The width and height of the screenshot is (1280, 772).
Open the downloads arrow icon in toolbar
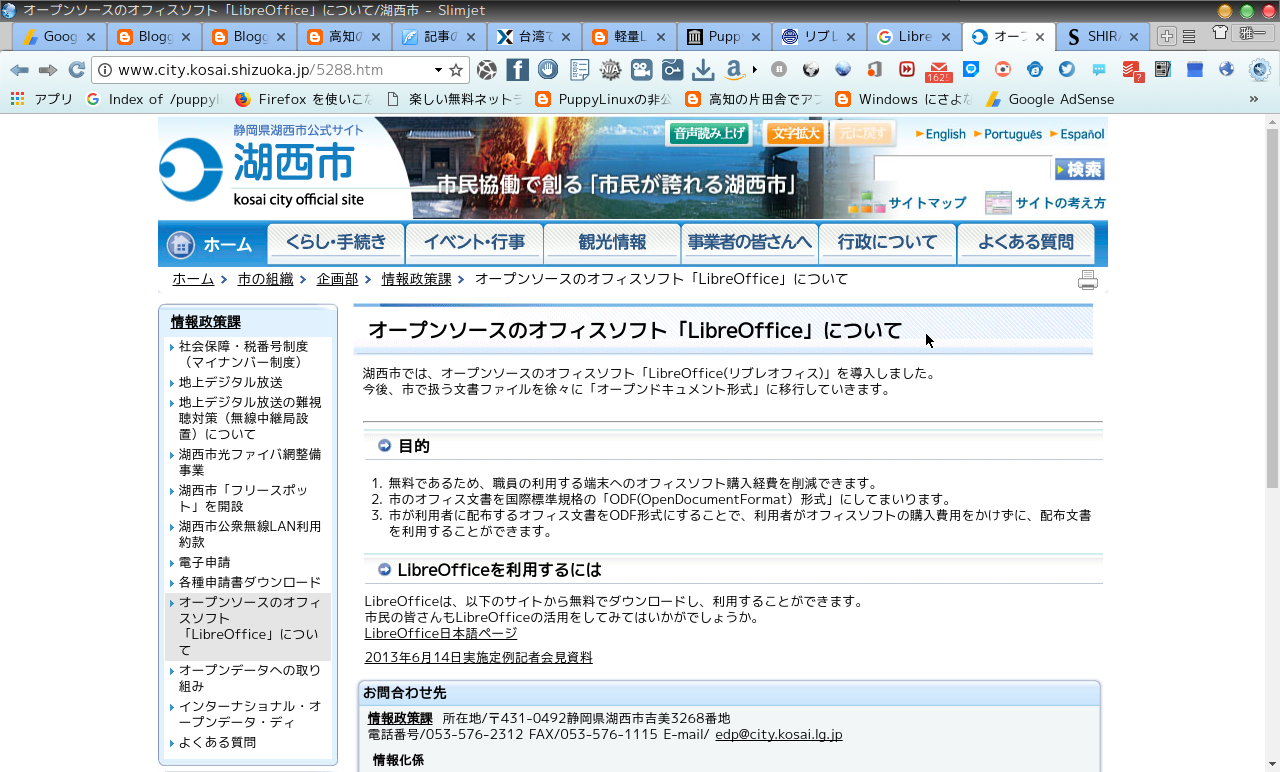[703, 70]
